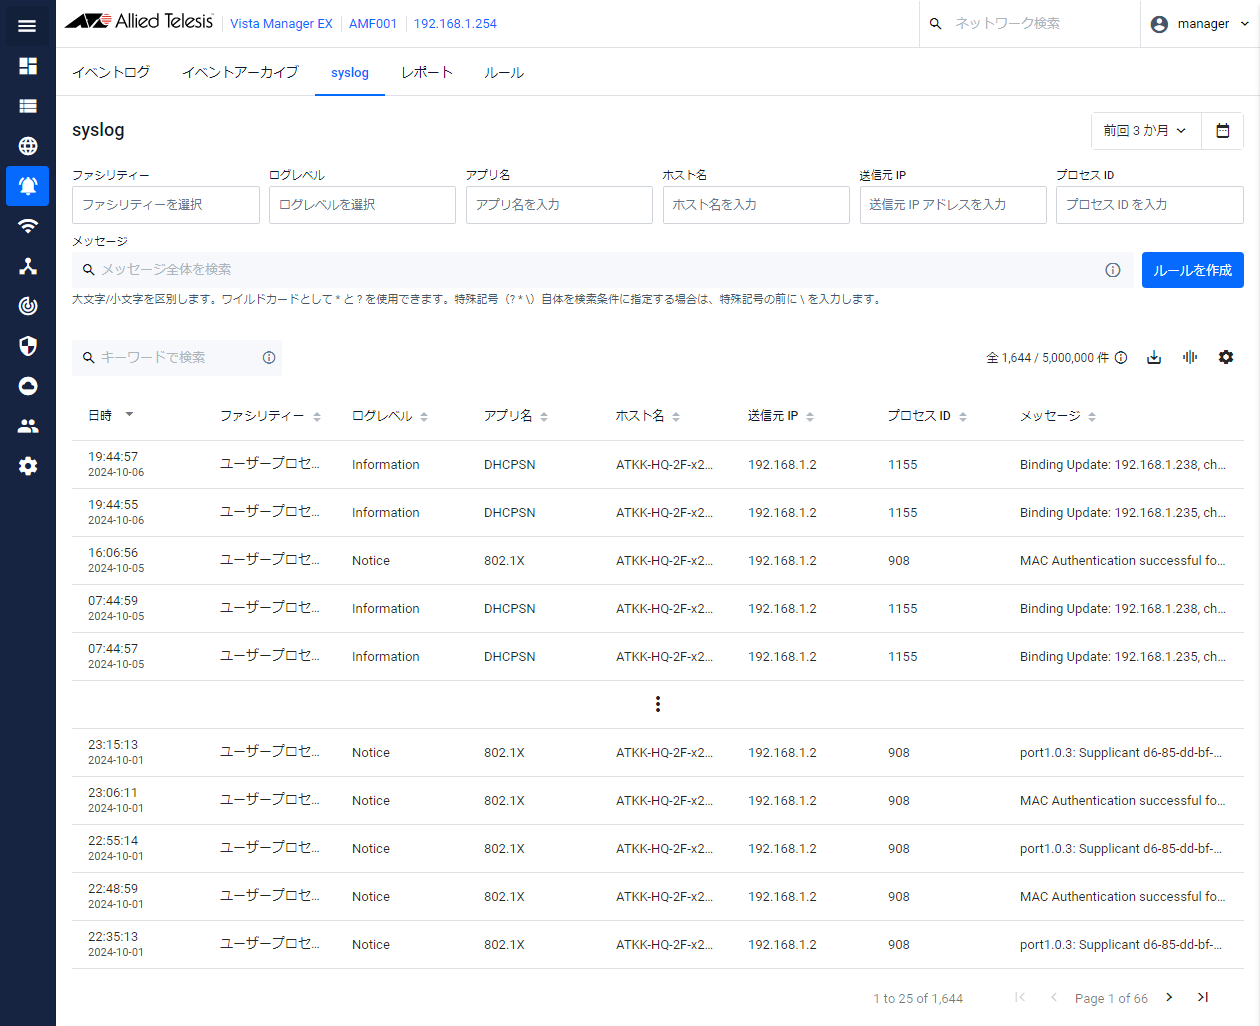Expand the 前回 3 か月 period dropdown
The height and width of the screenshot is (1026, 1260).
coord(1145,131)
